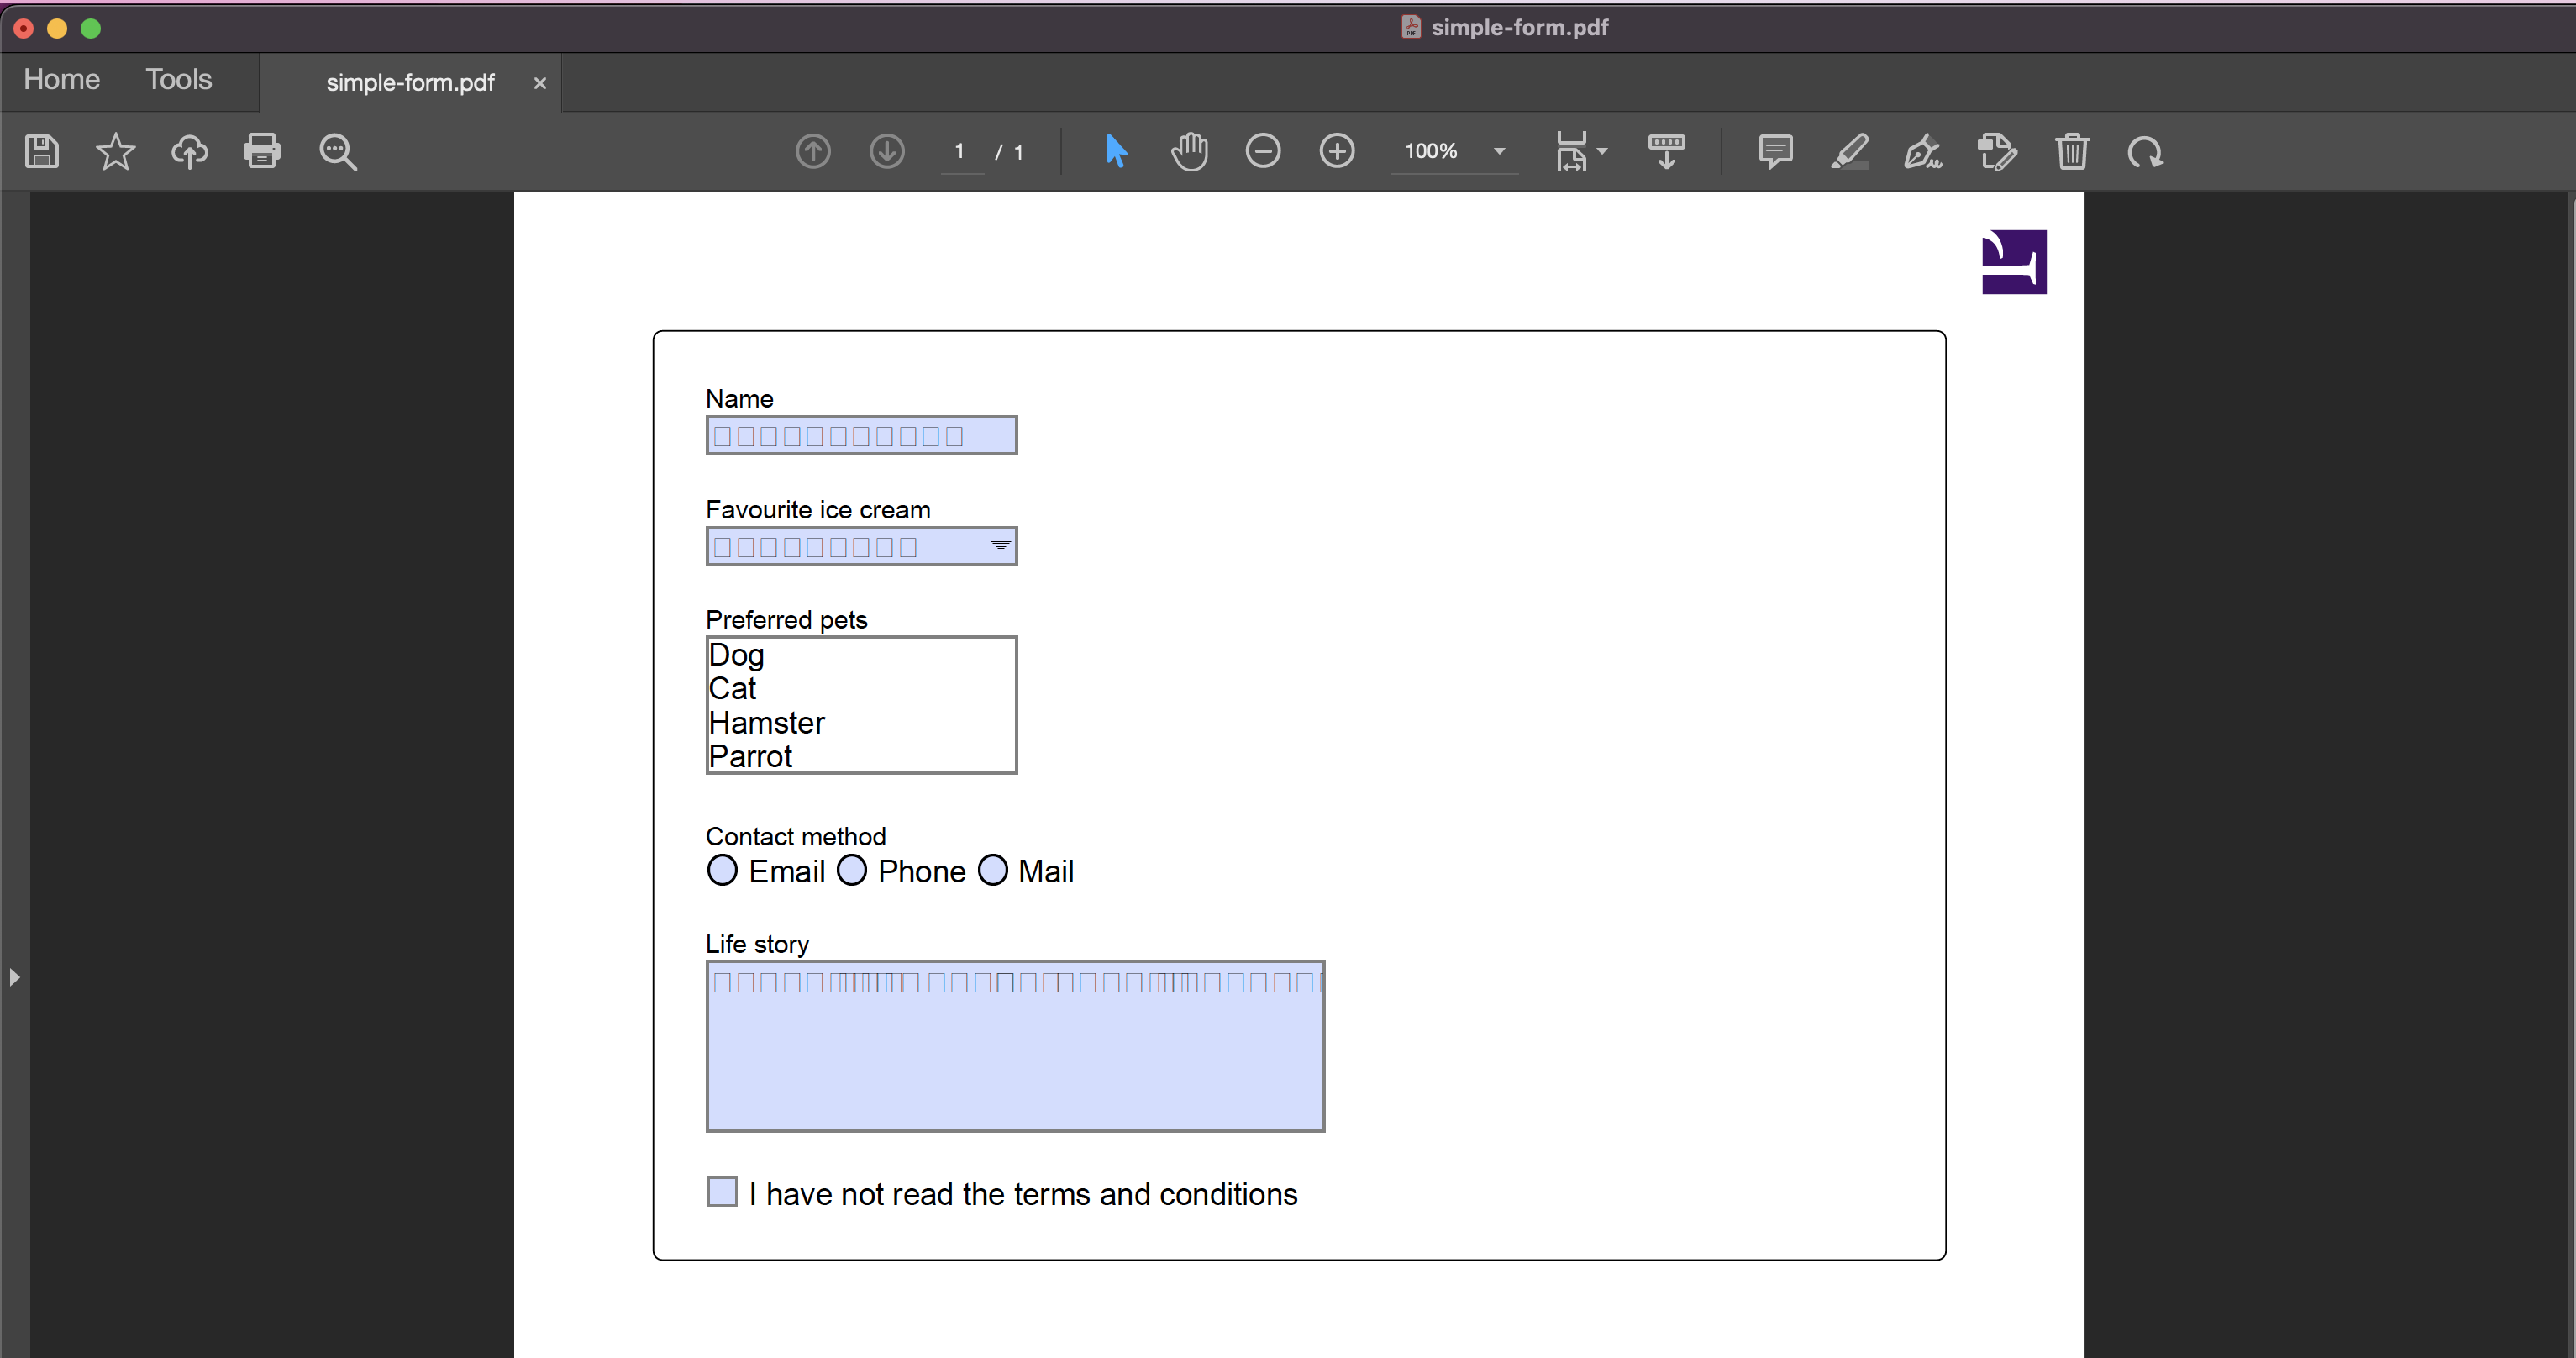The height and width of the screenshot is (1358, 2576).
Task: Expand the left side panel arrow
Action: (x=14, y=976)
